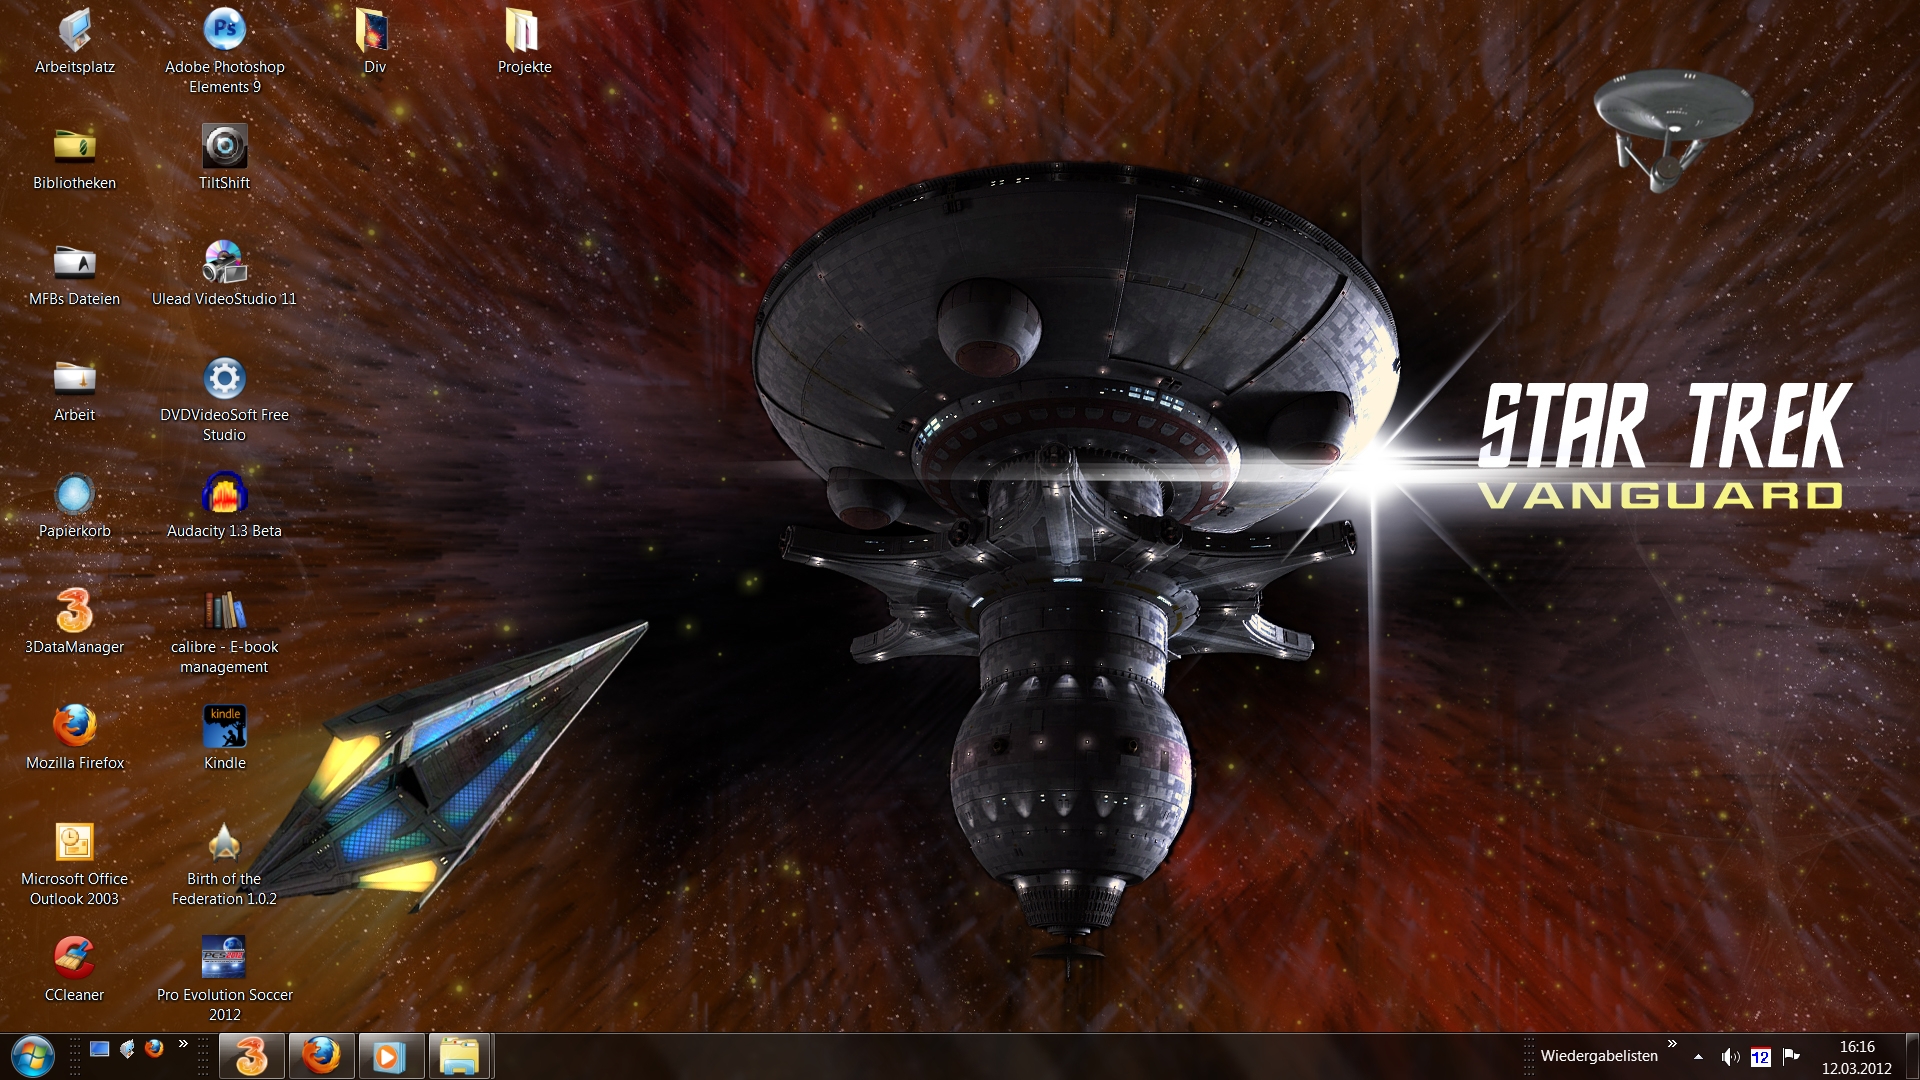Open Windows Media Player from taskbar

390,1056
